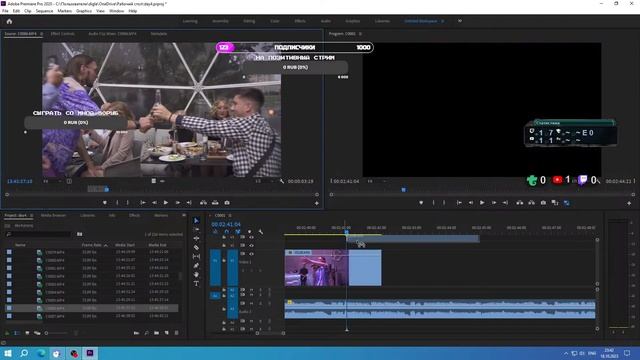Switch to the Media Browser tab

[x=53, y=215]
